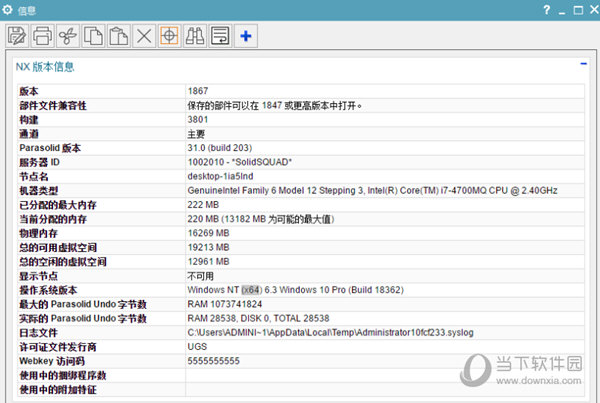The height and width of the screenshot is (403, 600).
Task: Select the RAM 1073741824 value
Action: [x=225, y=304]
